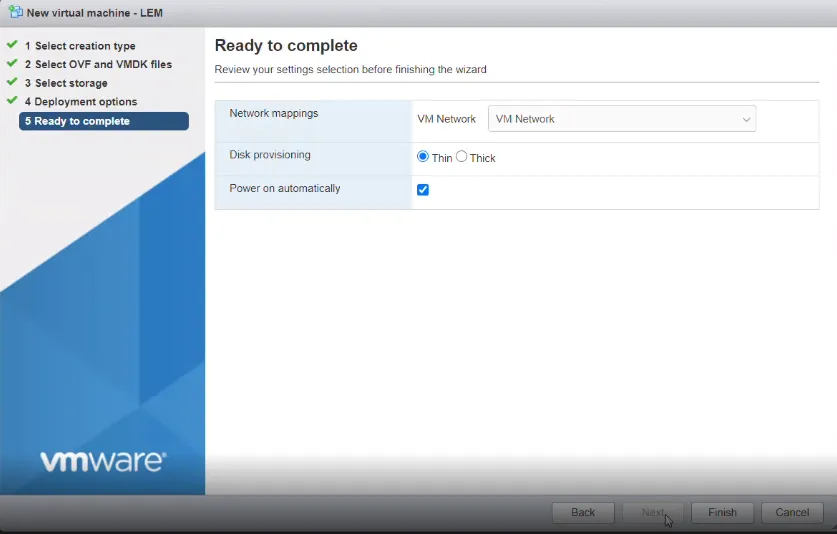
Task: Click the Finish button
Action: click(722, 512)
